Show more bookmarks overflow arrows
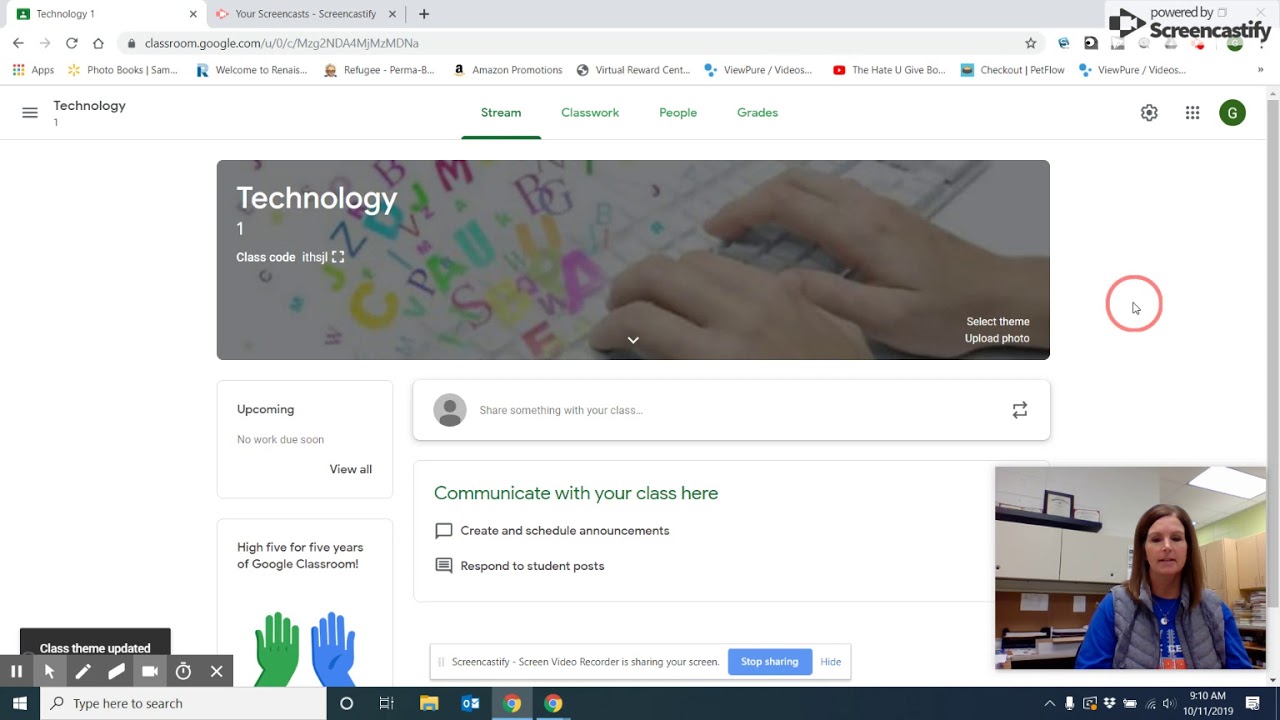Viewport: 1280px width, 720px height. (1260, 70)
